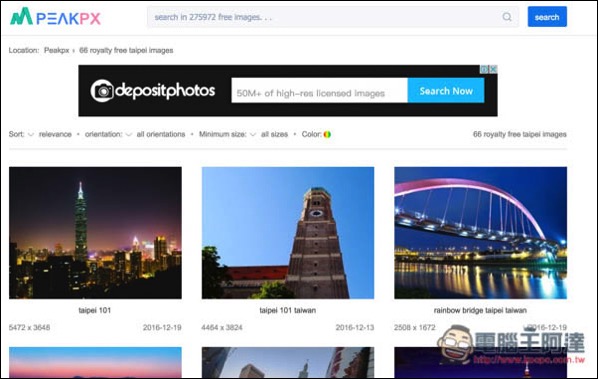Click the magnifier icon in search box

click(x=507, y=17)
